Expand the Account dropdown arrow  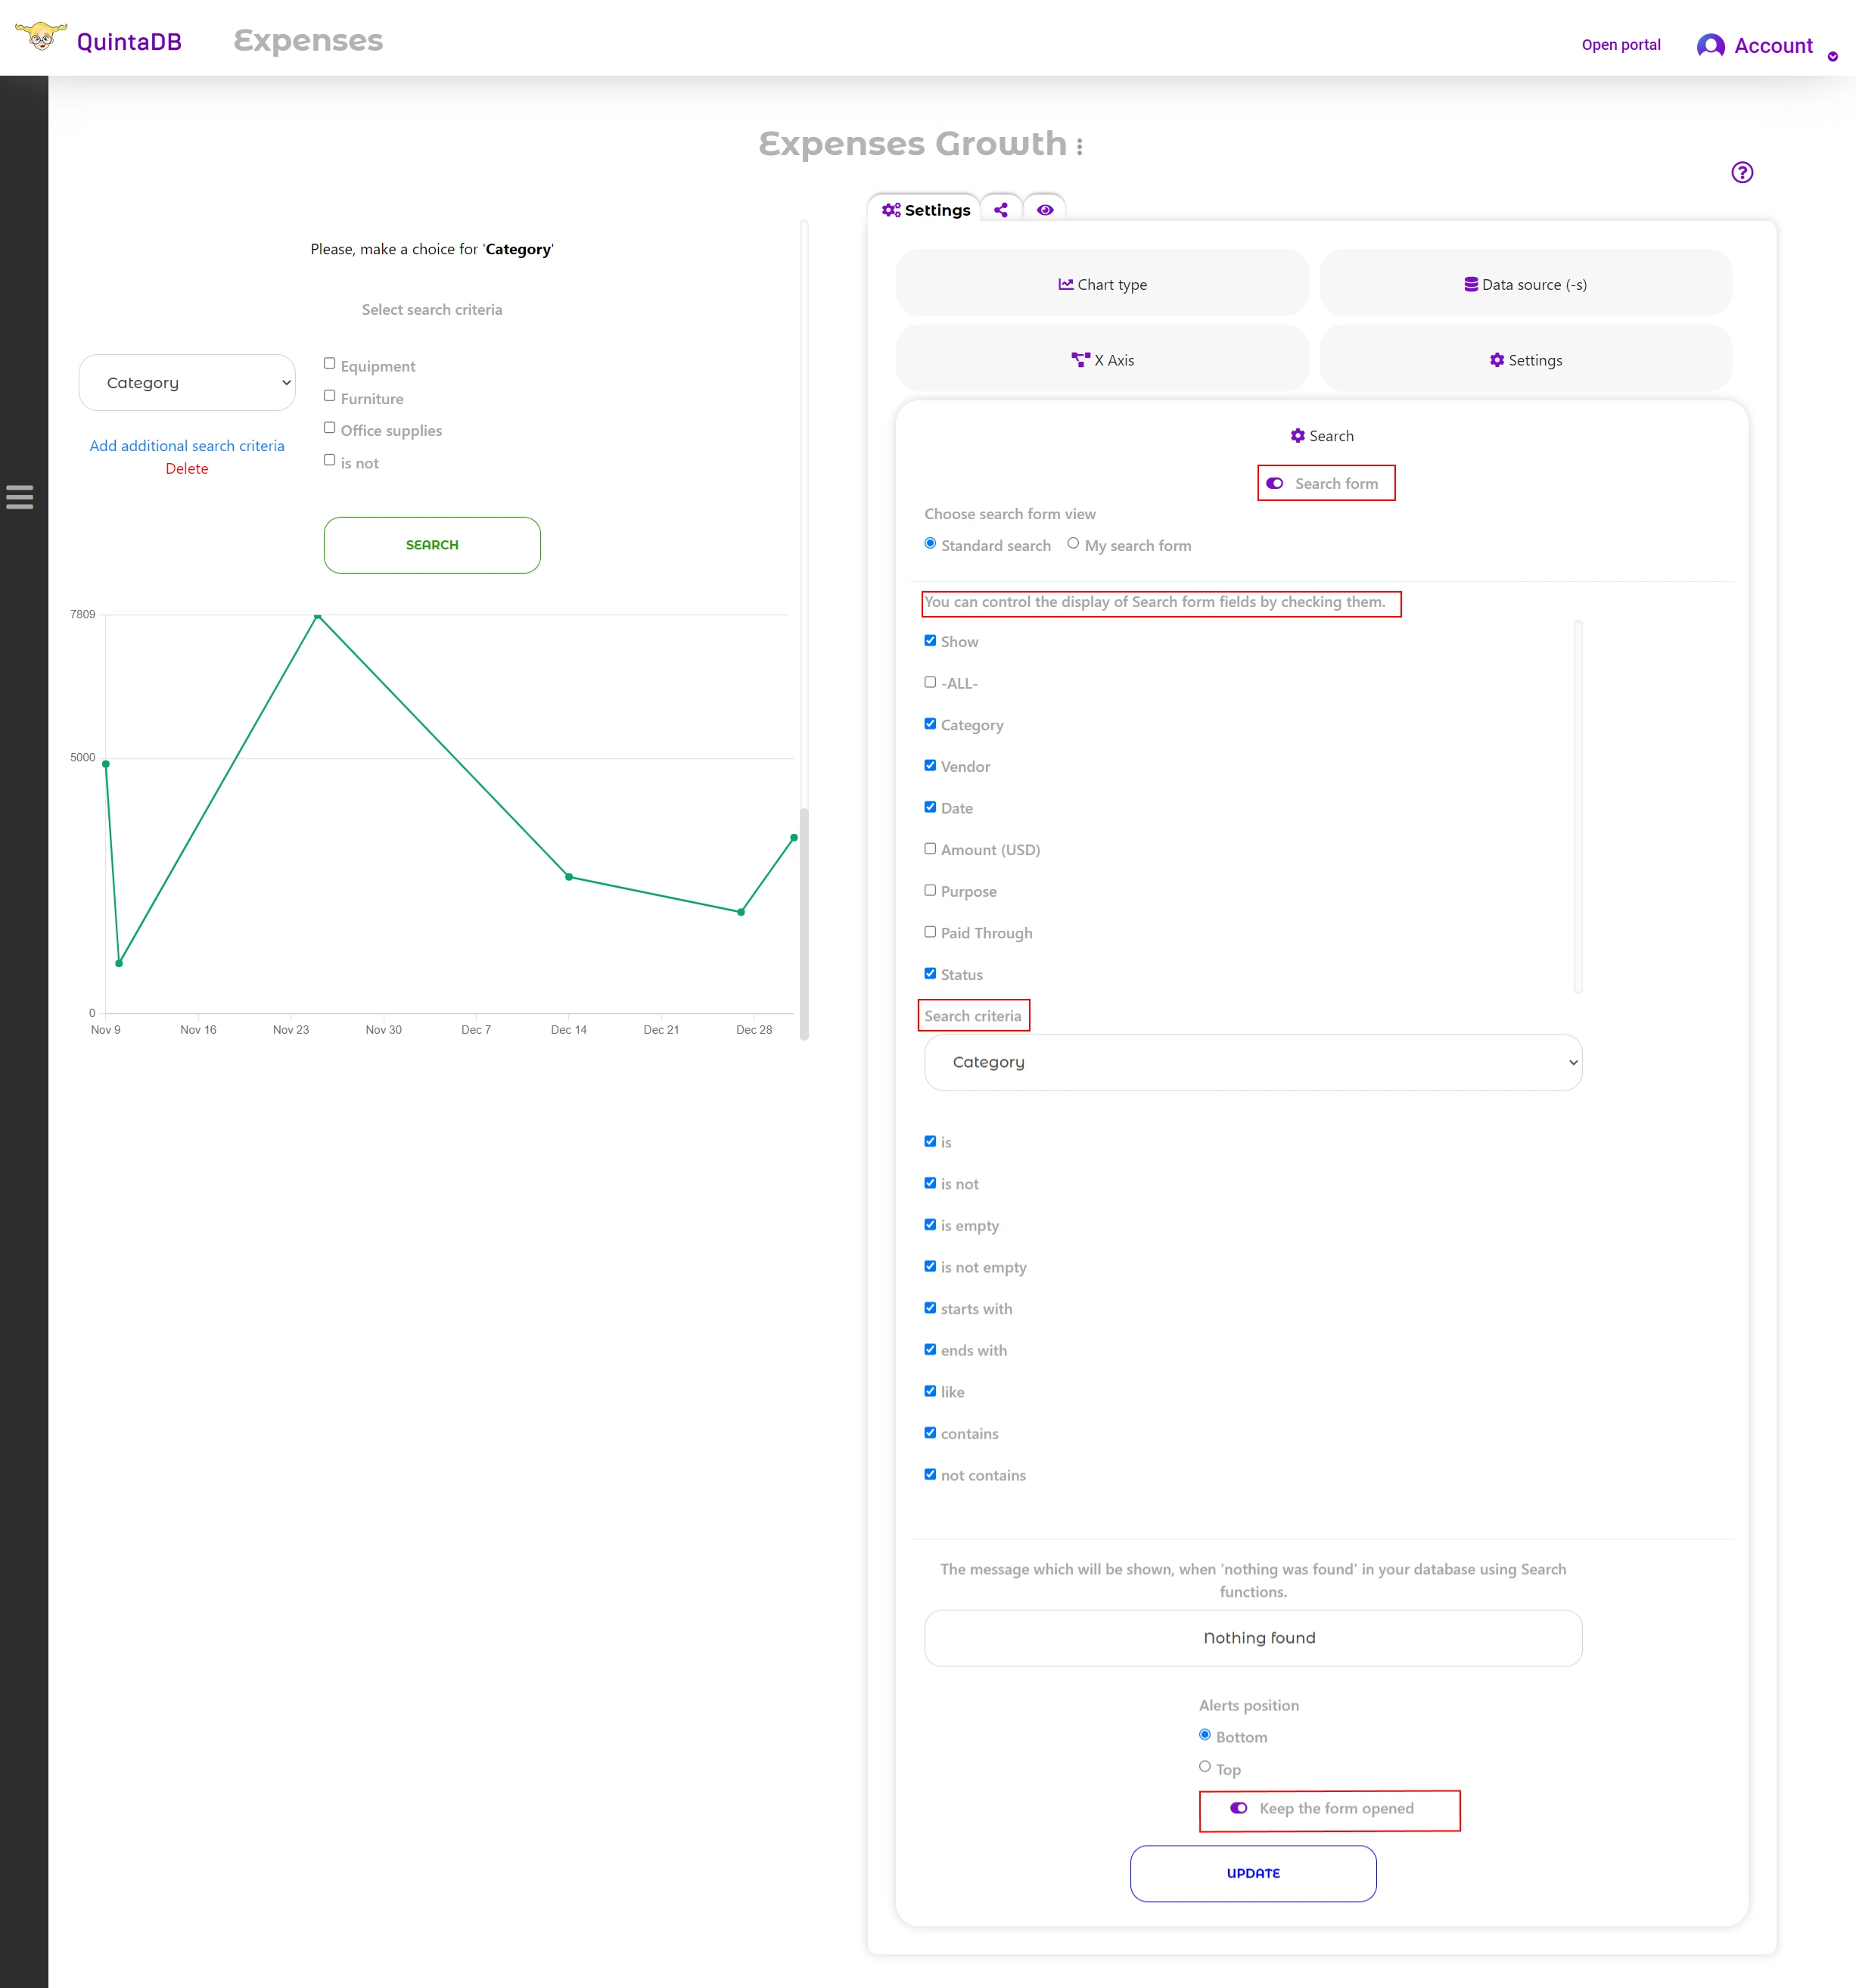click(1832, 56)
